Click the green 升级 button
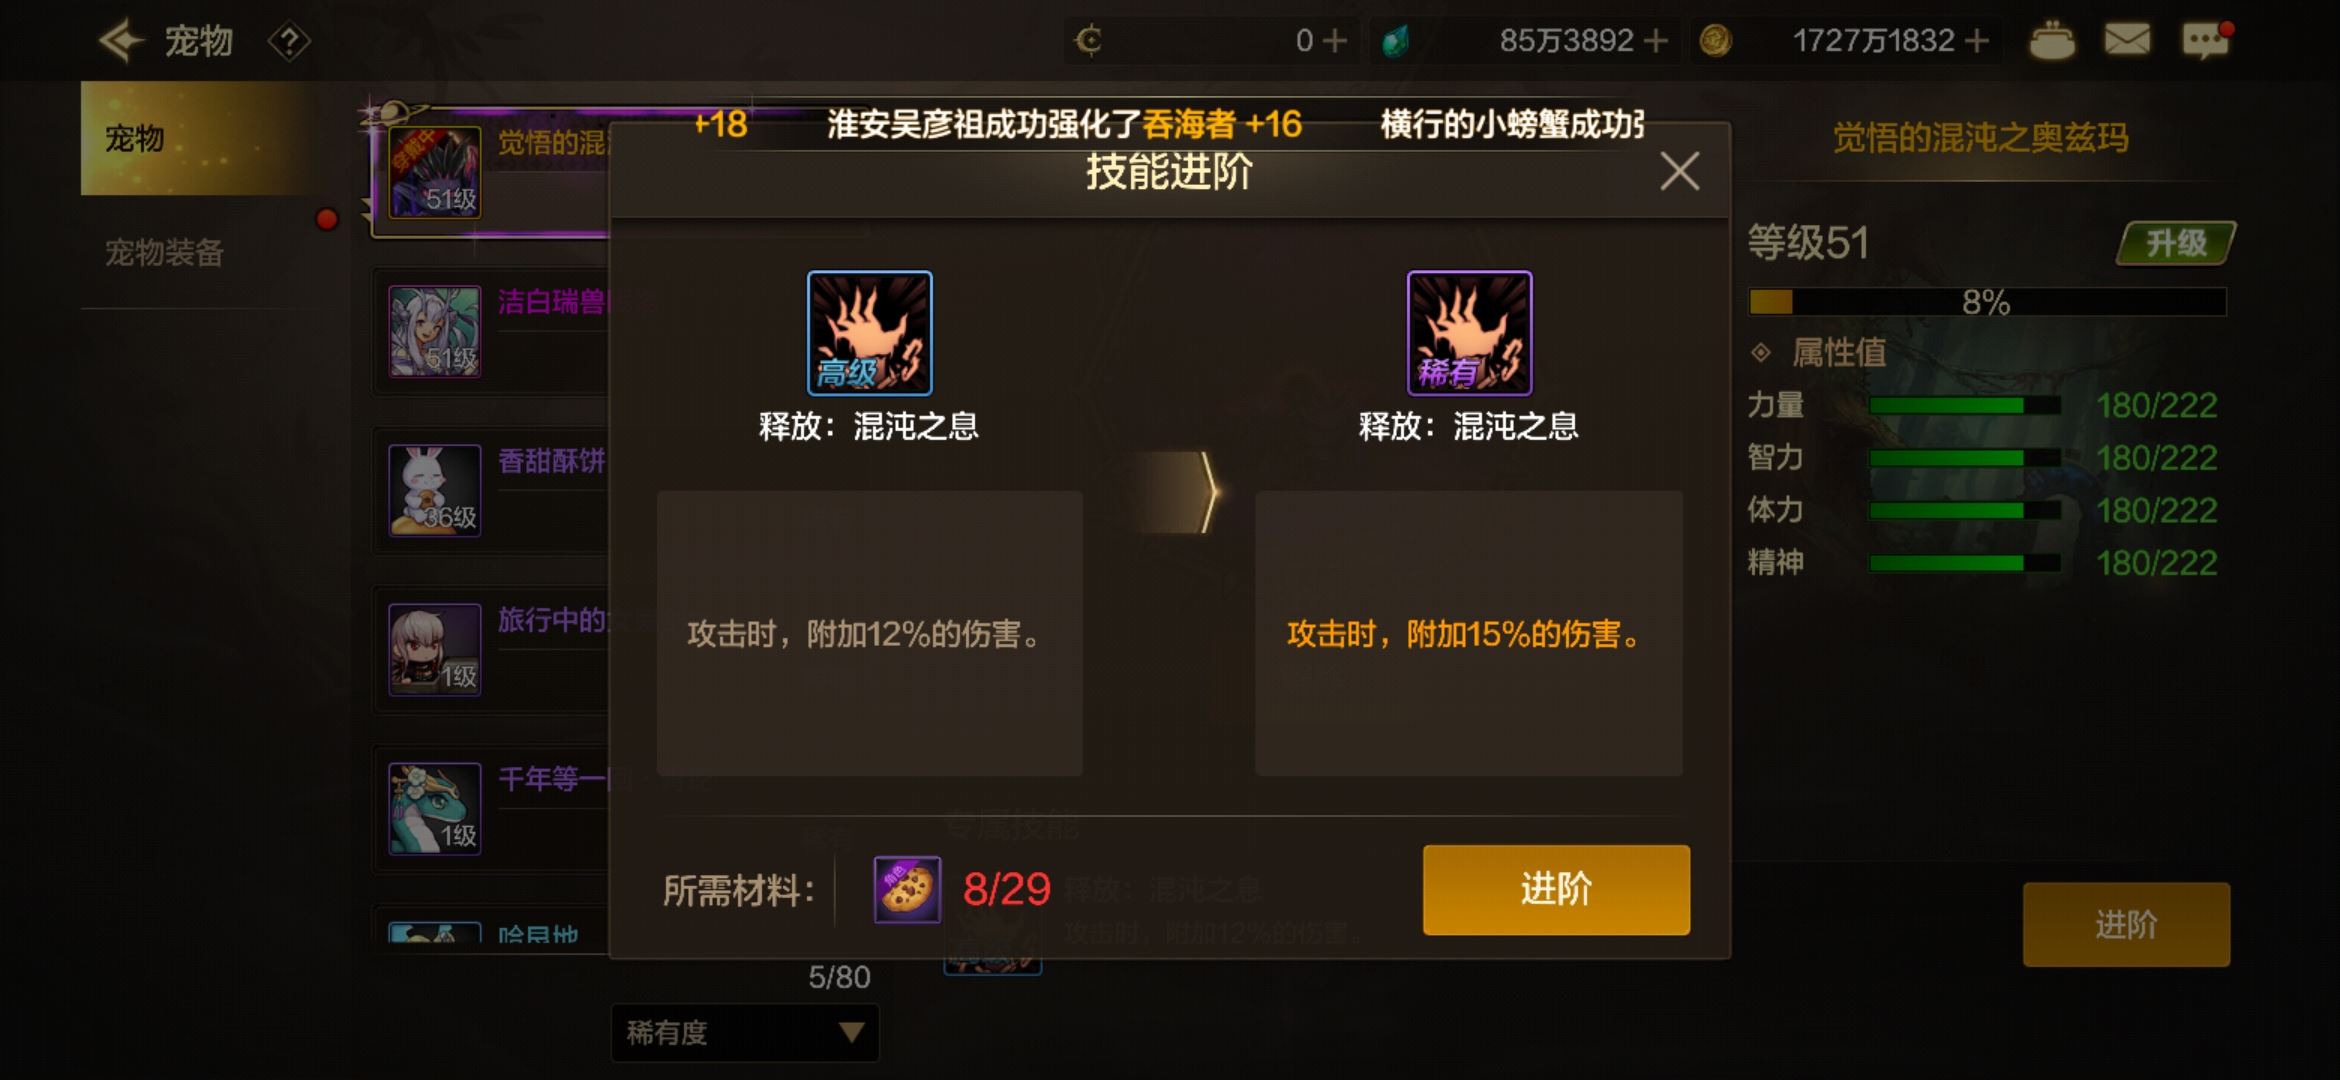 point(2176,243)
